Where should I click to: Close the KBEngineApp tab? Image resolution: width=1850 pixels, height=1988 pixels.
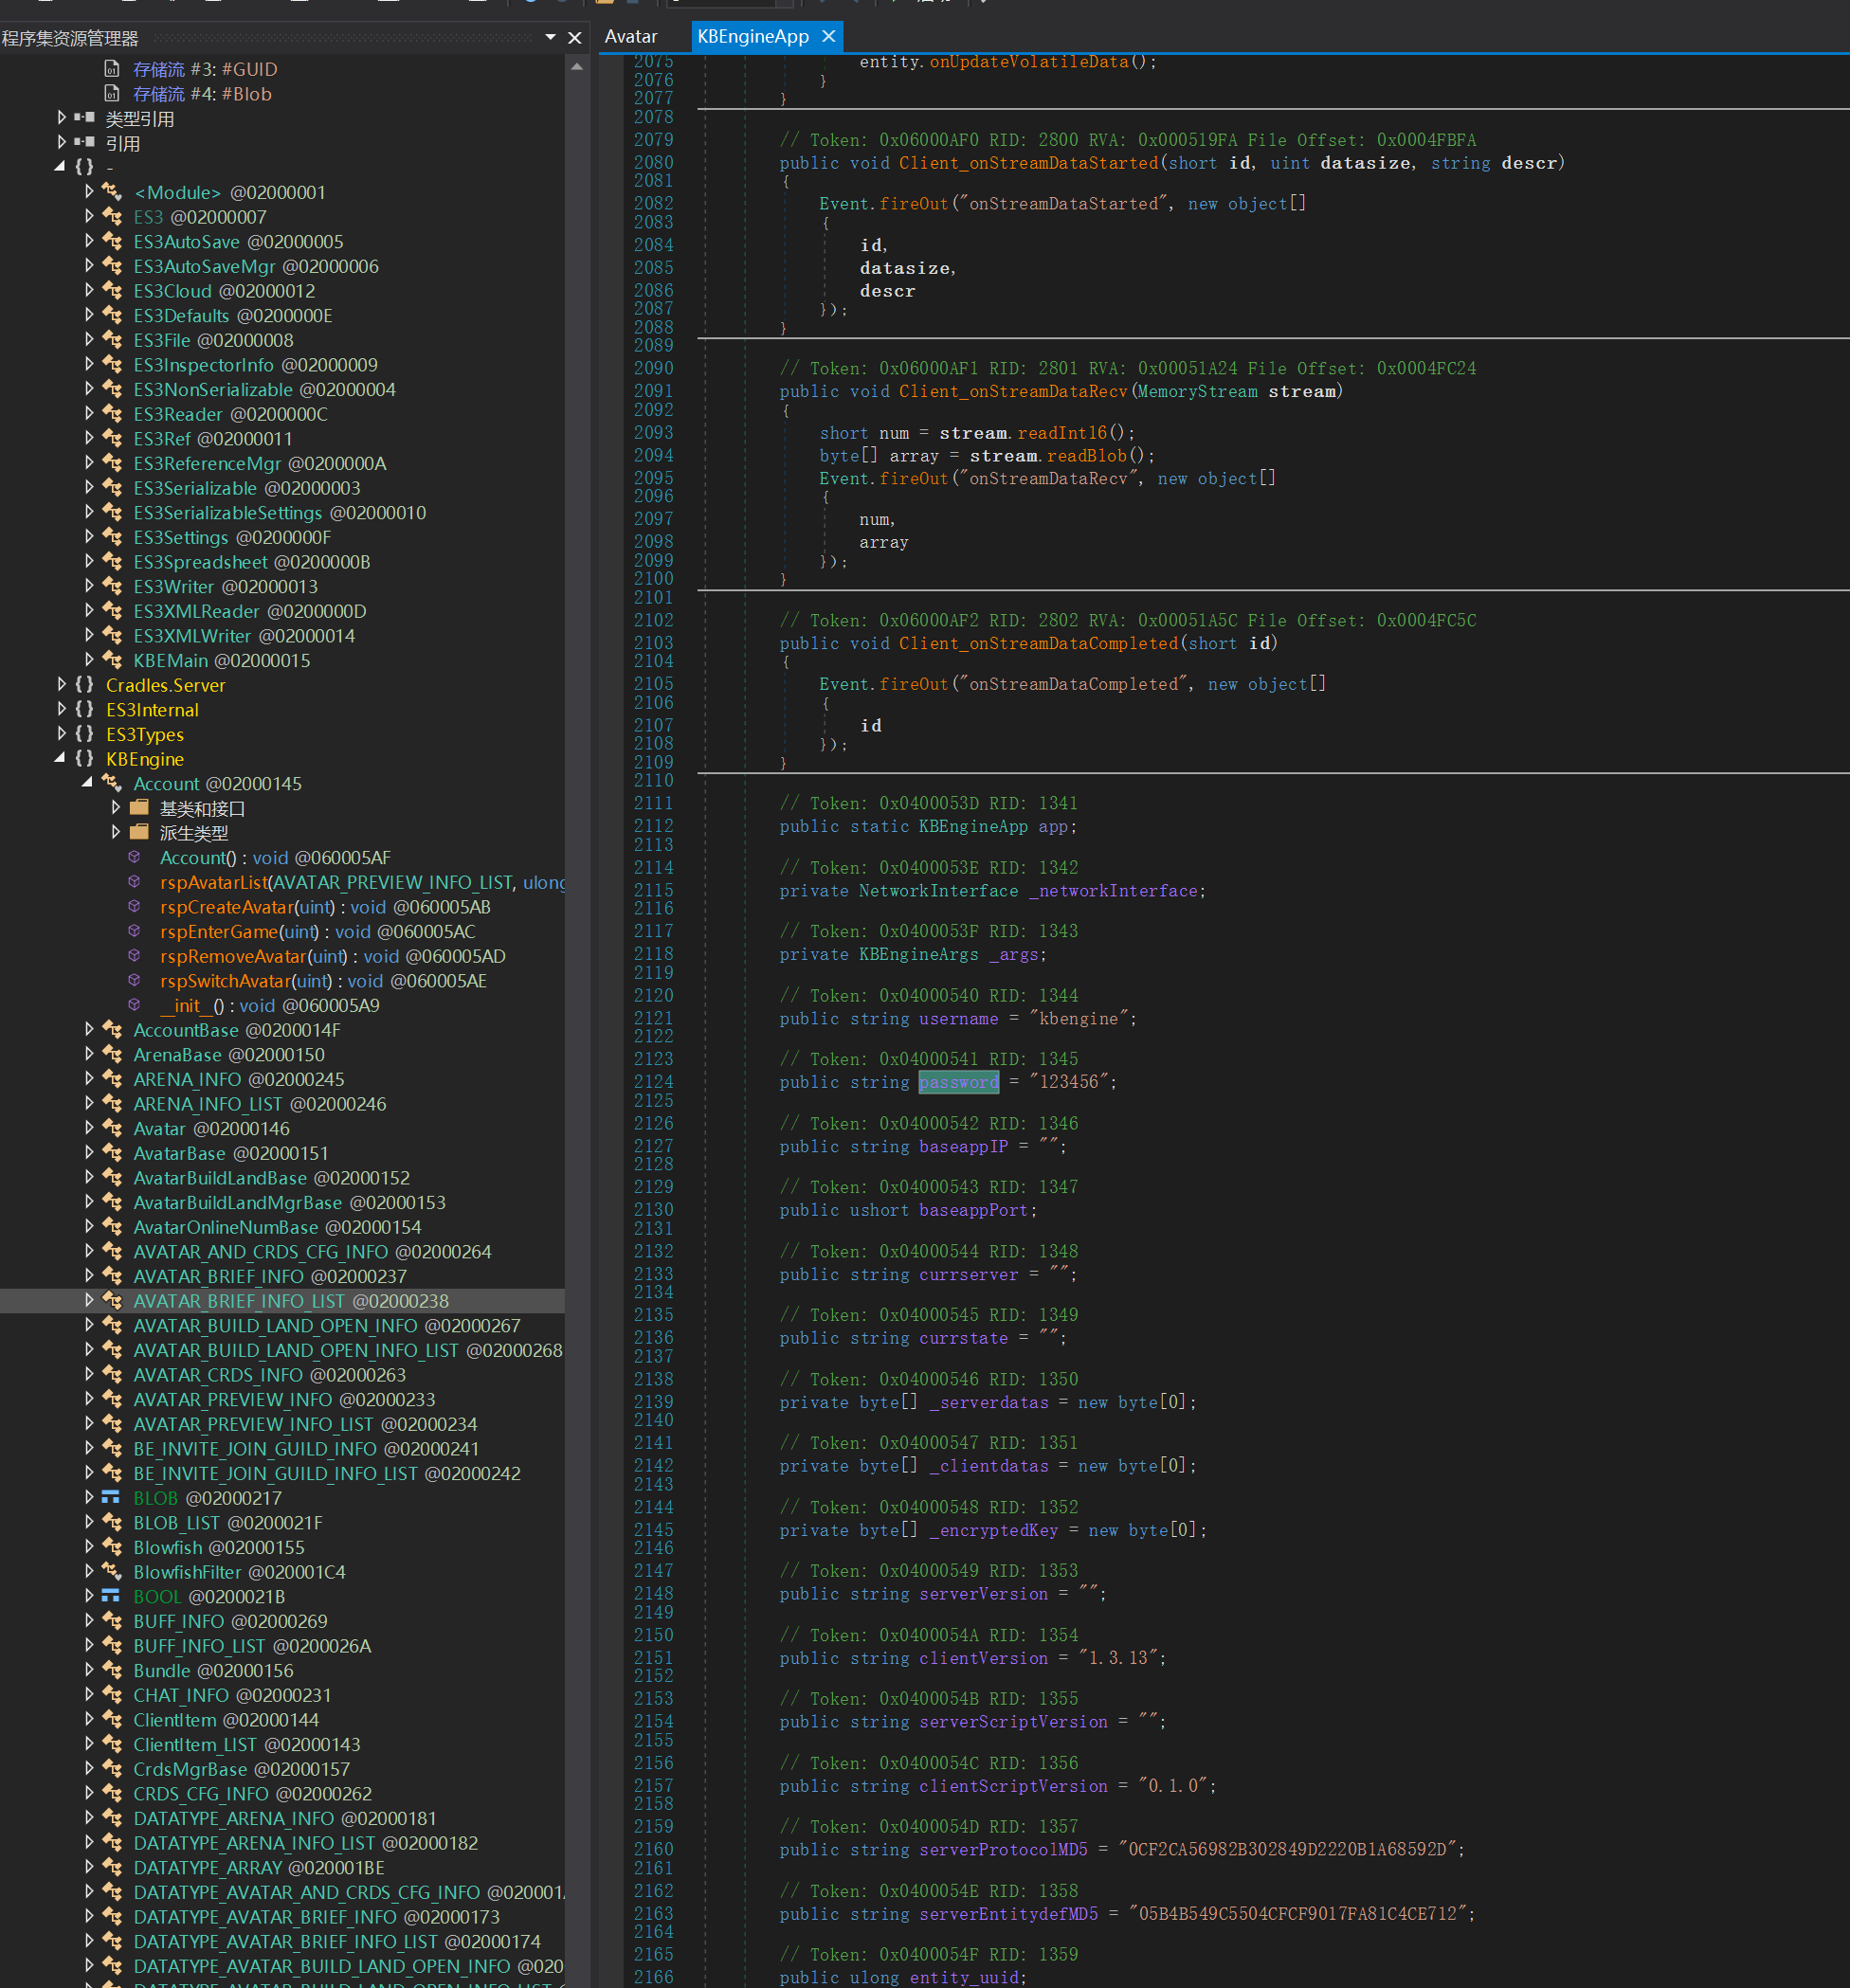pyautogui.click(x=828, y=37)
